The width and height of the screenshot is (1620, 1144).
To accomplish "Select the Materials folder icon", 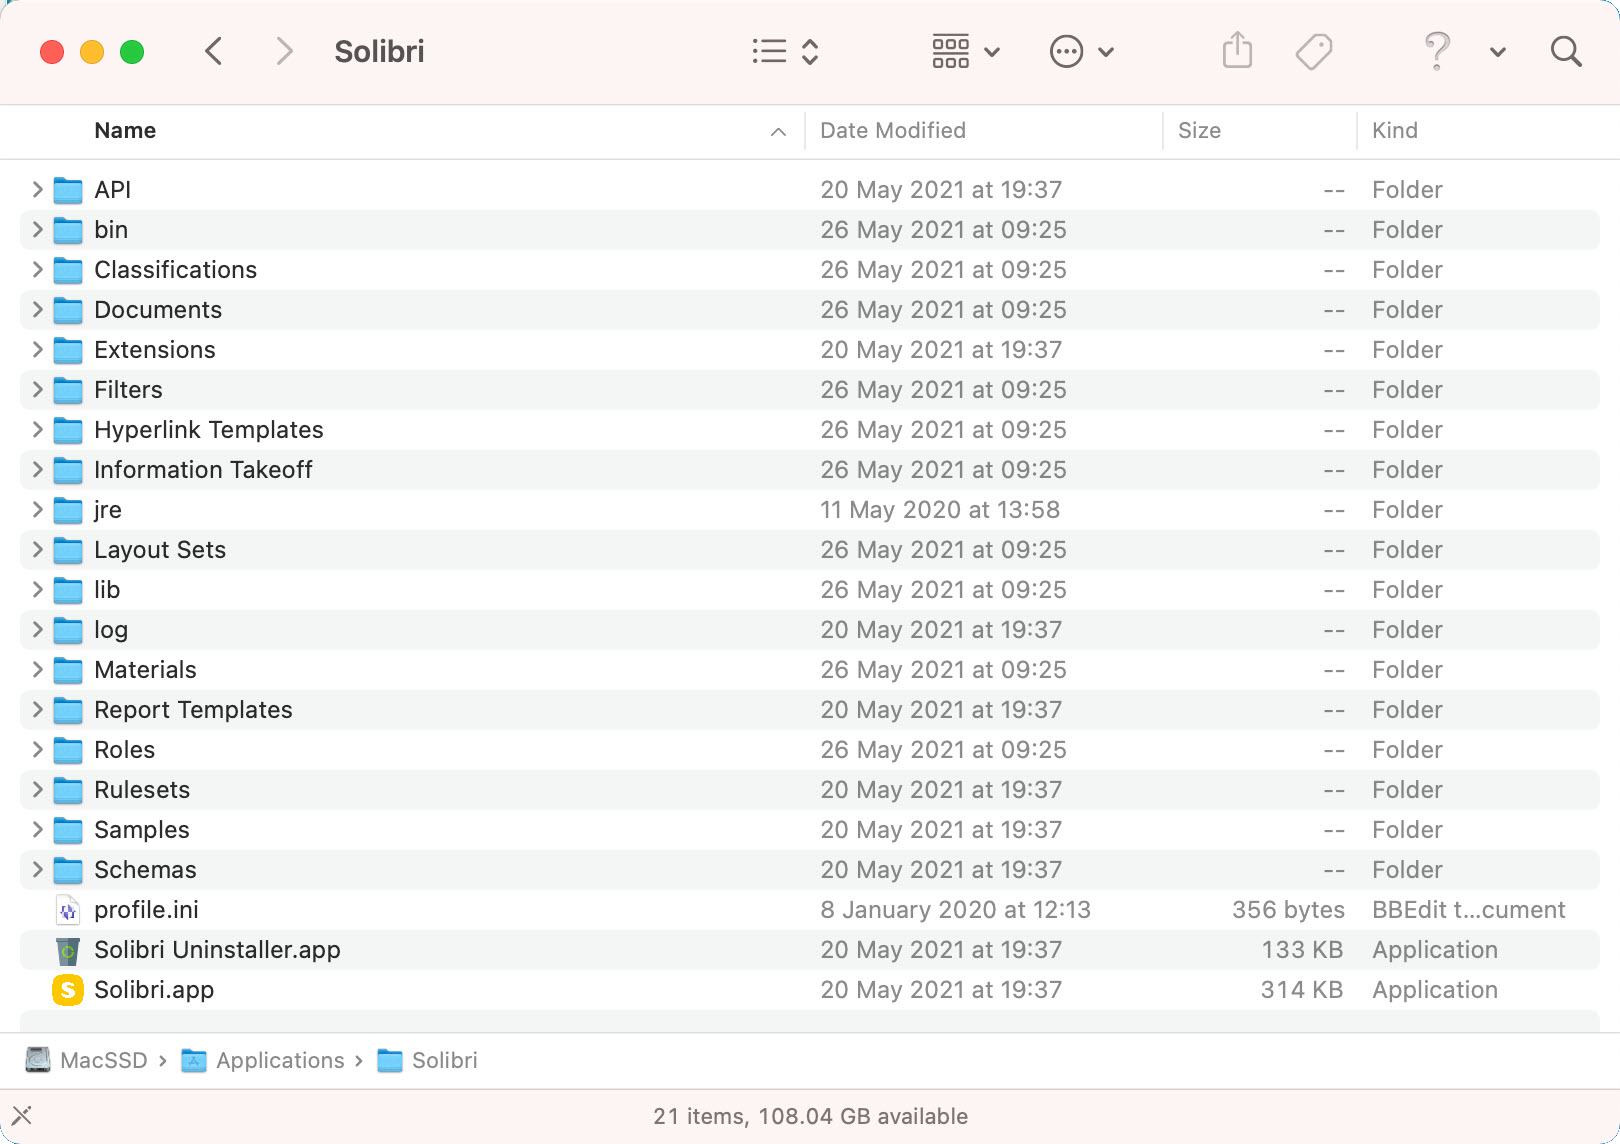I will pyautogui.click(x=67, y=669).
